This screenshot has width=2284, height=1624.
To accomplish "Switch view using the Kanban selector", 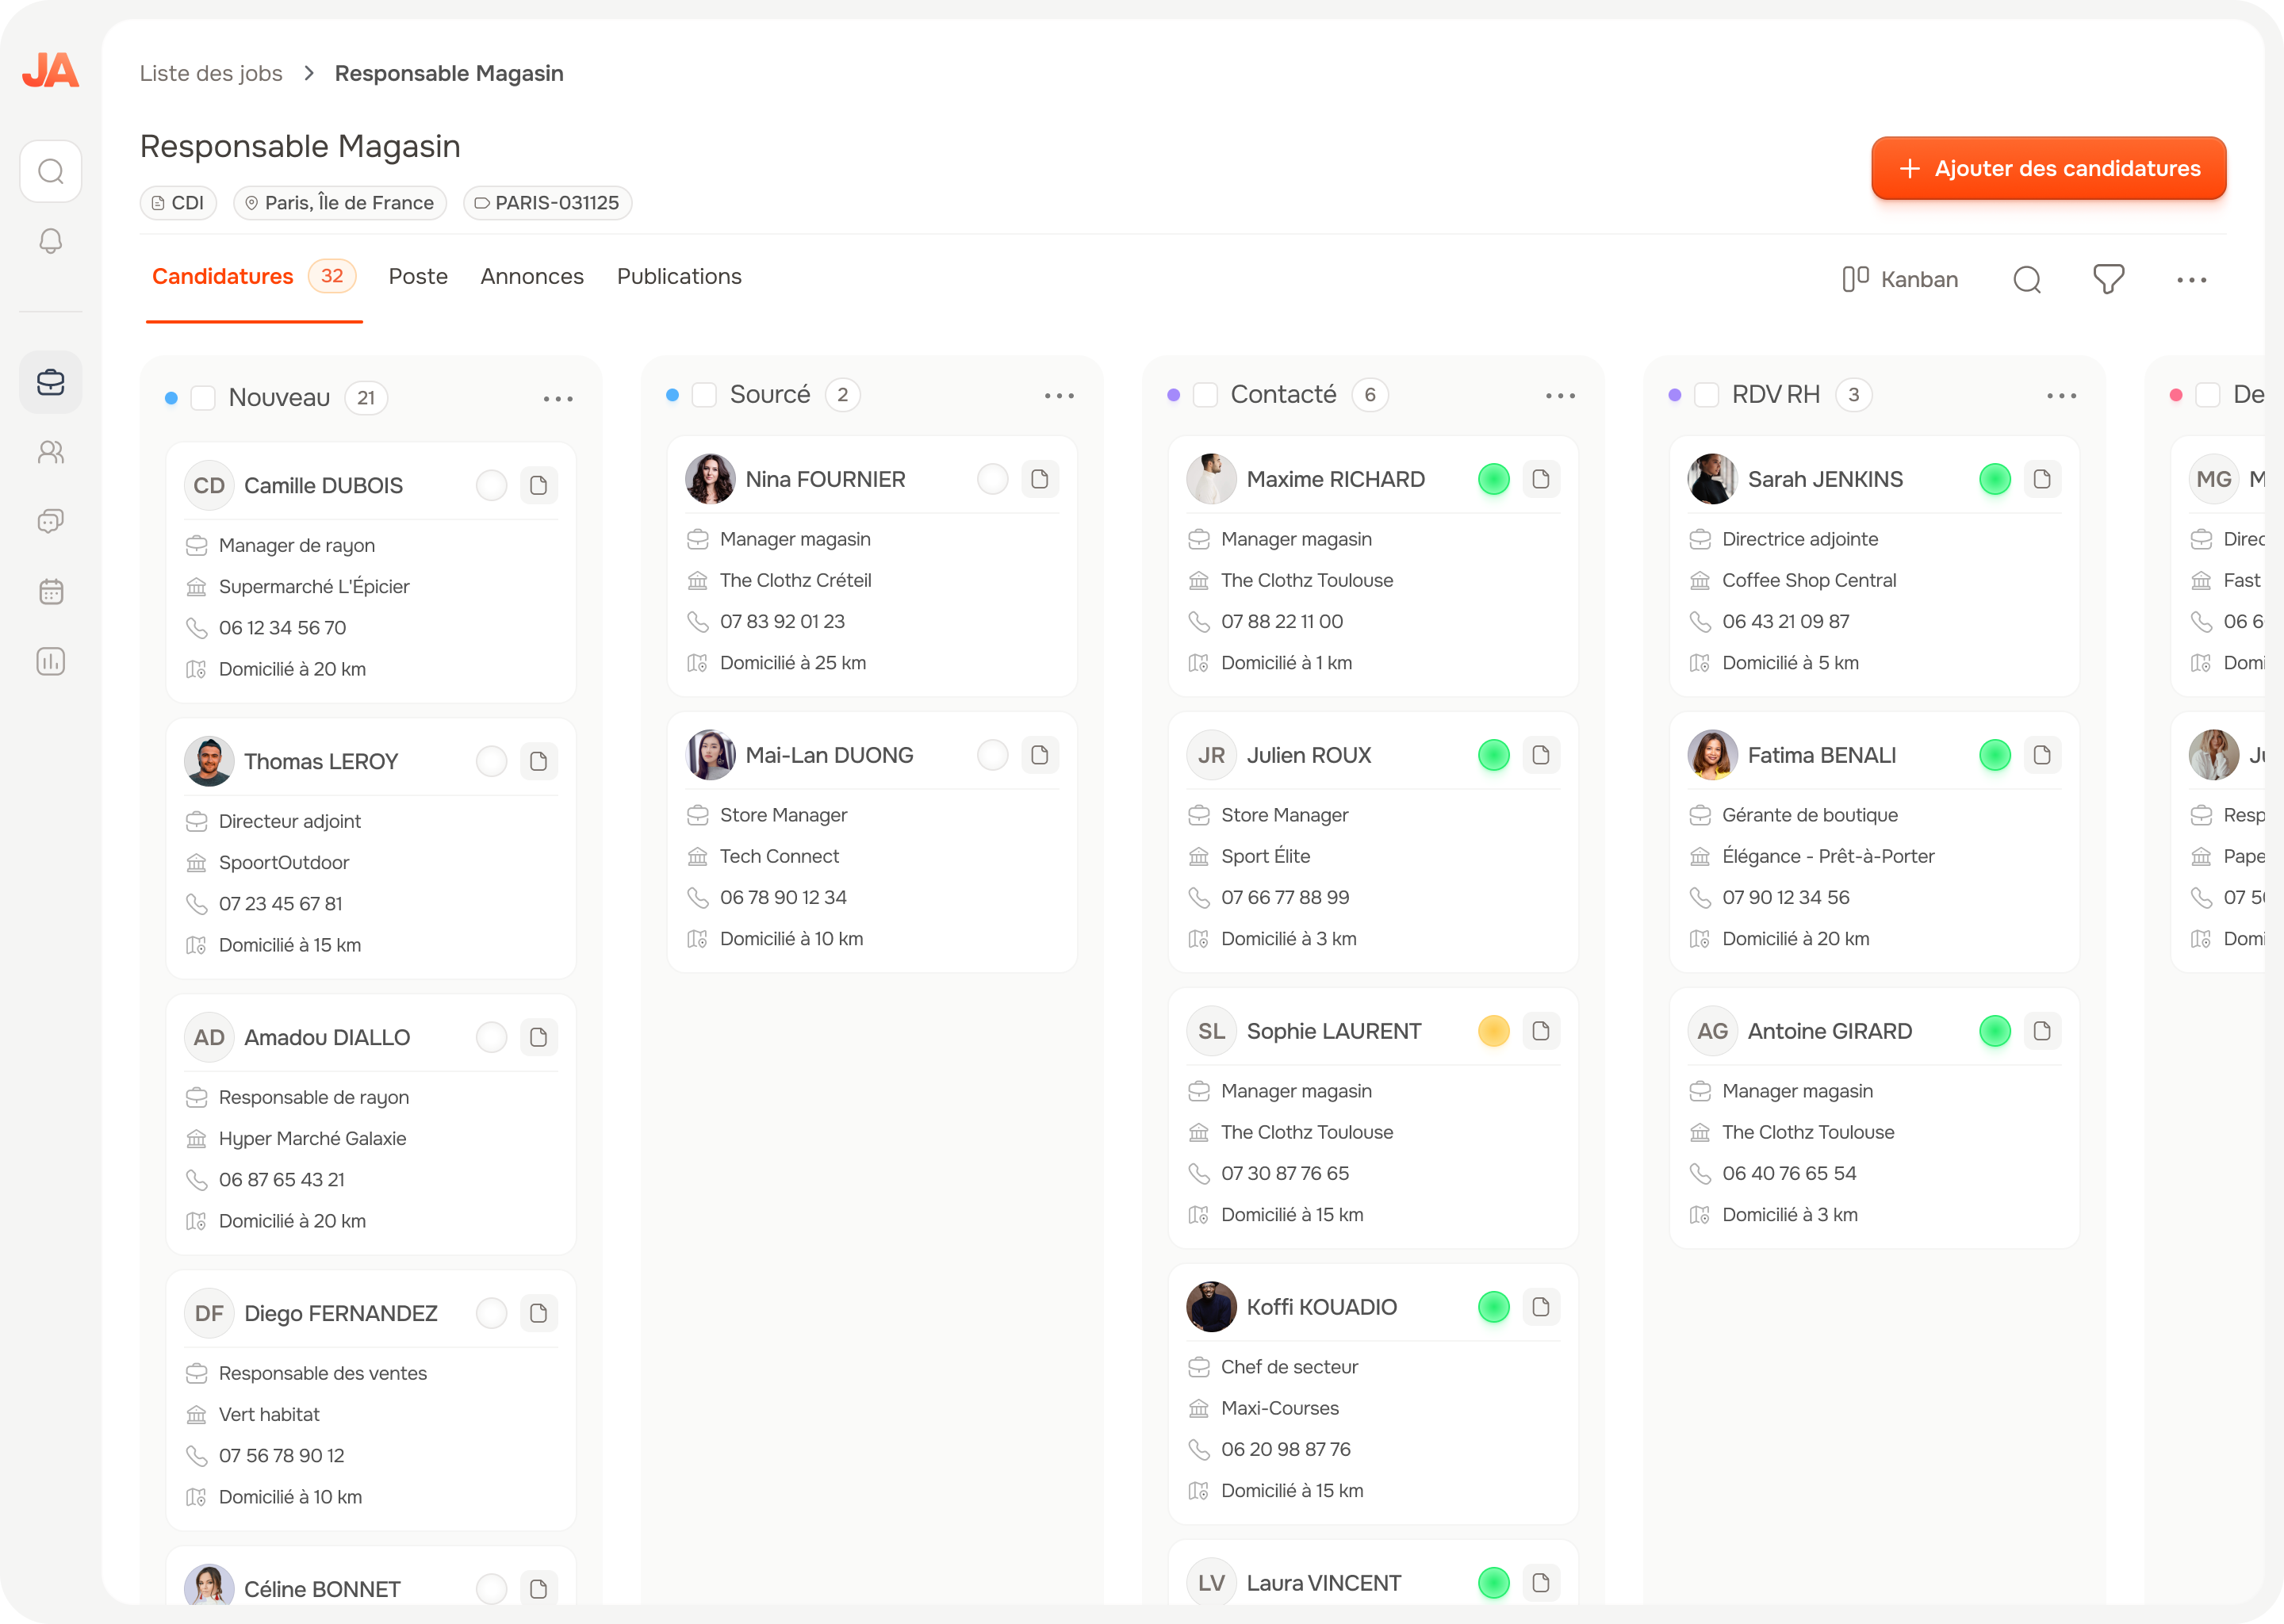I will pyautogui.click(x=1900, y=280).
